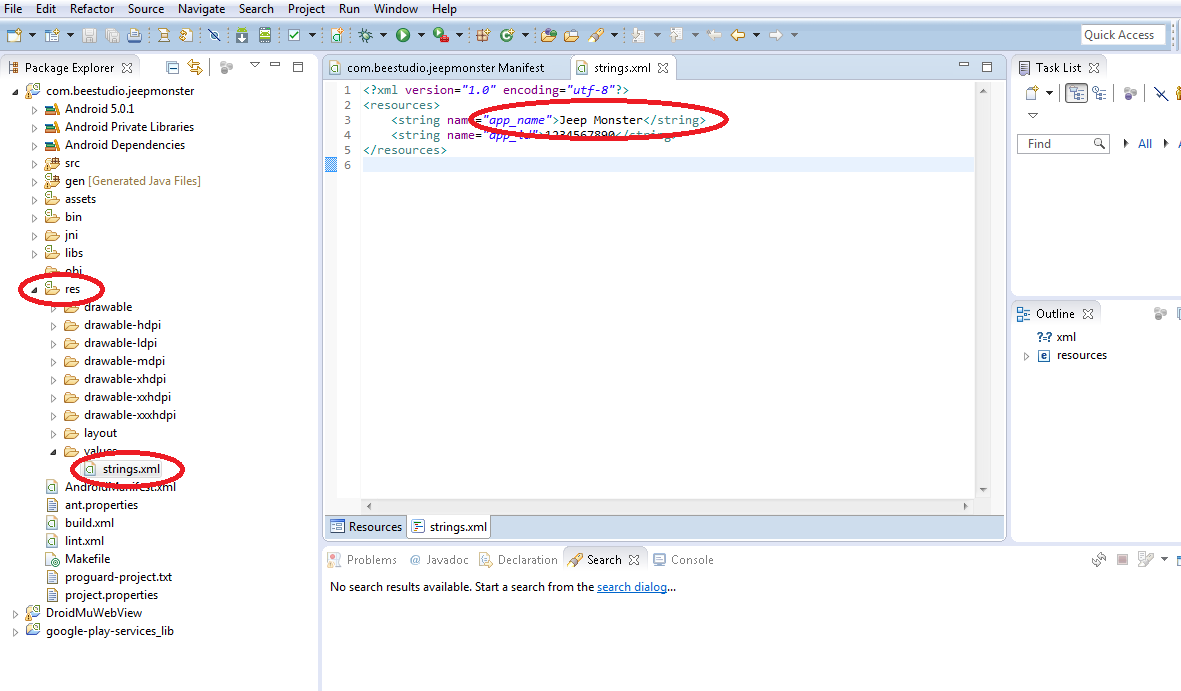
Task: Open the search dialog link in Search view
Action: pyautogui.click(x=631, y=586)
